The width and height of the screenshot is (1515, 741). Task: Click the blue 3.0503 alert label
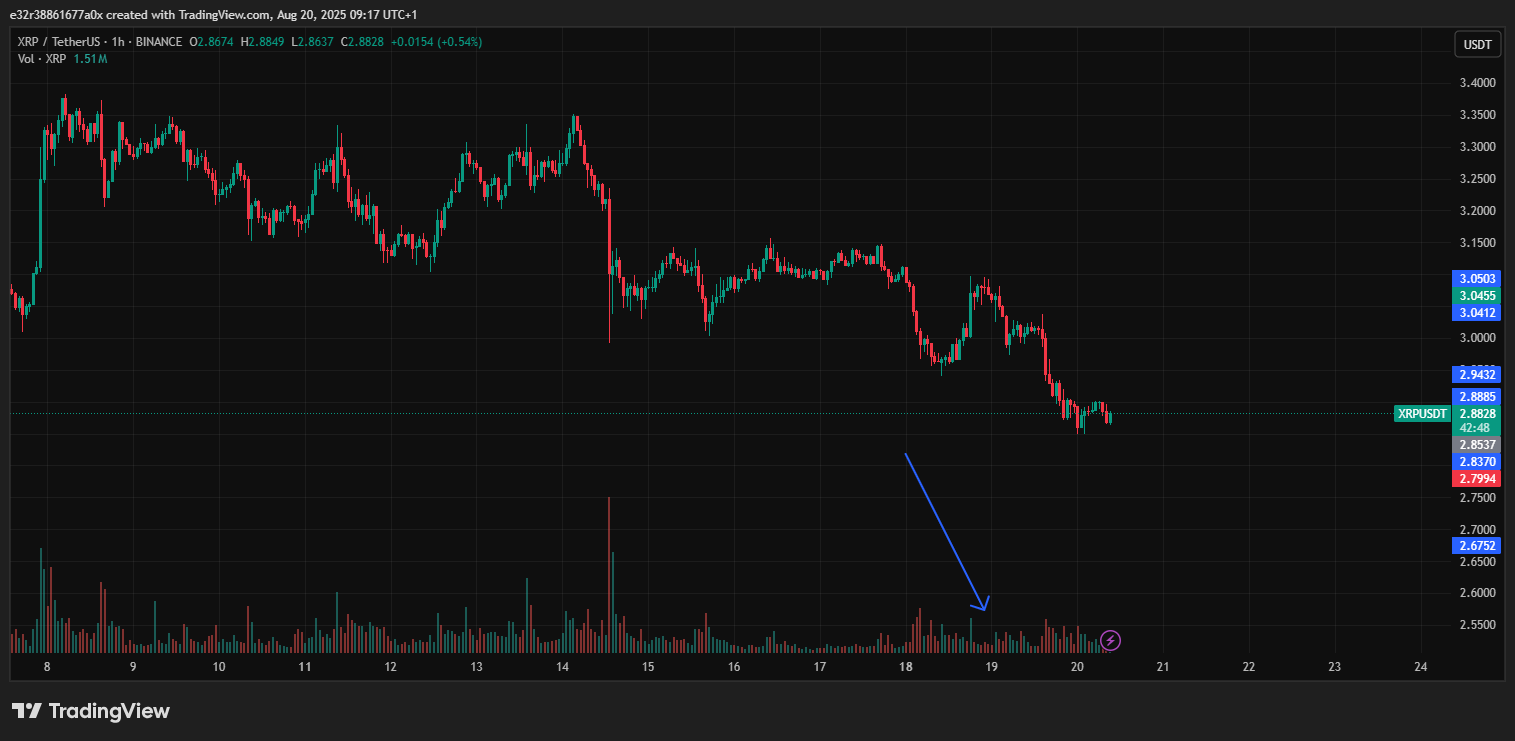pos(1475,278)
